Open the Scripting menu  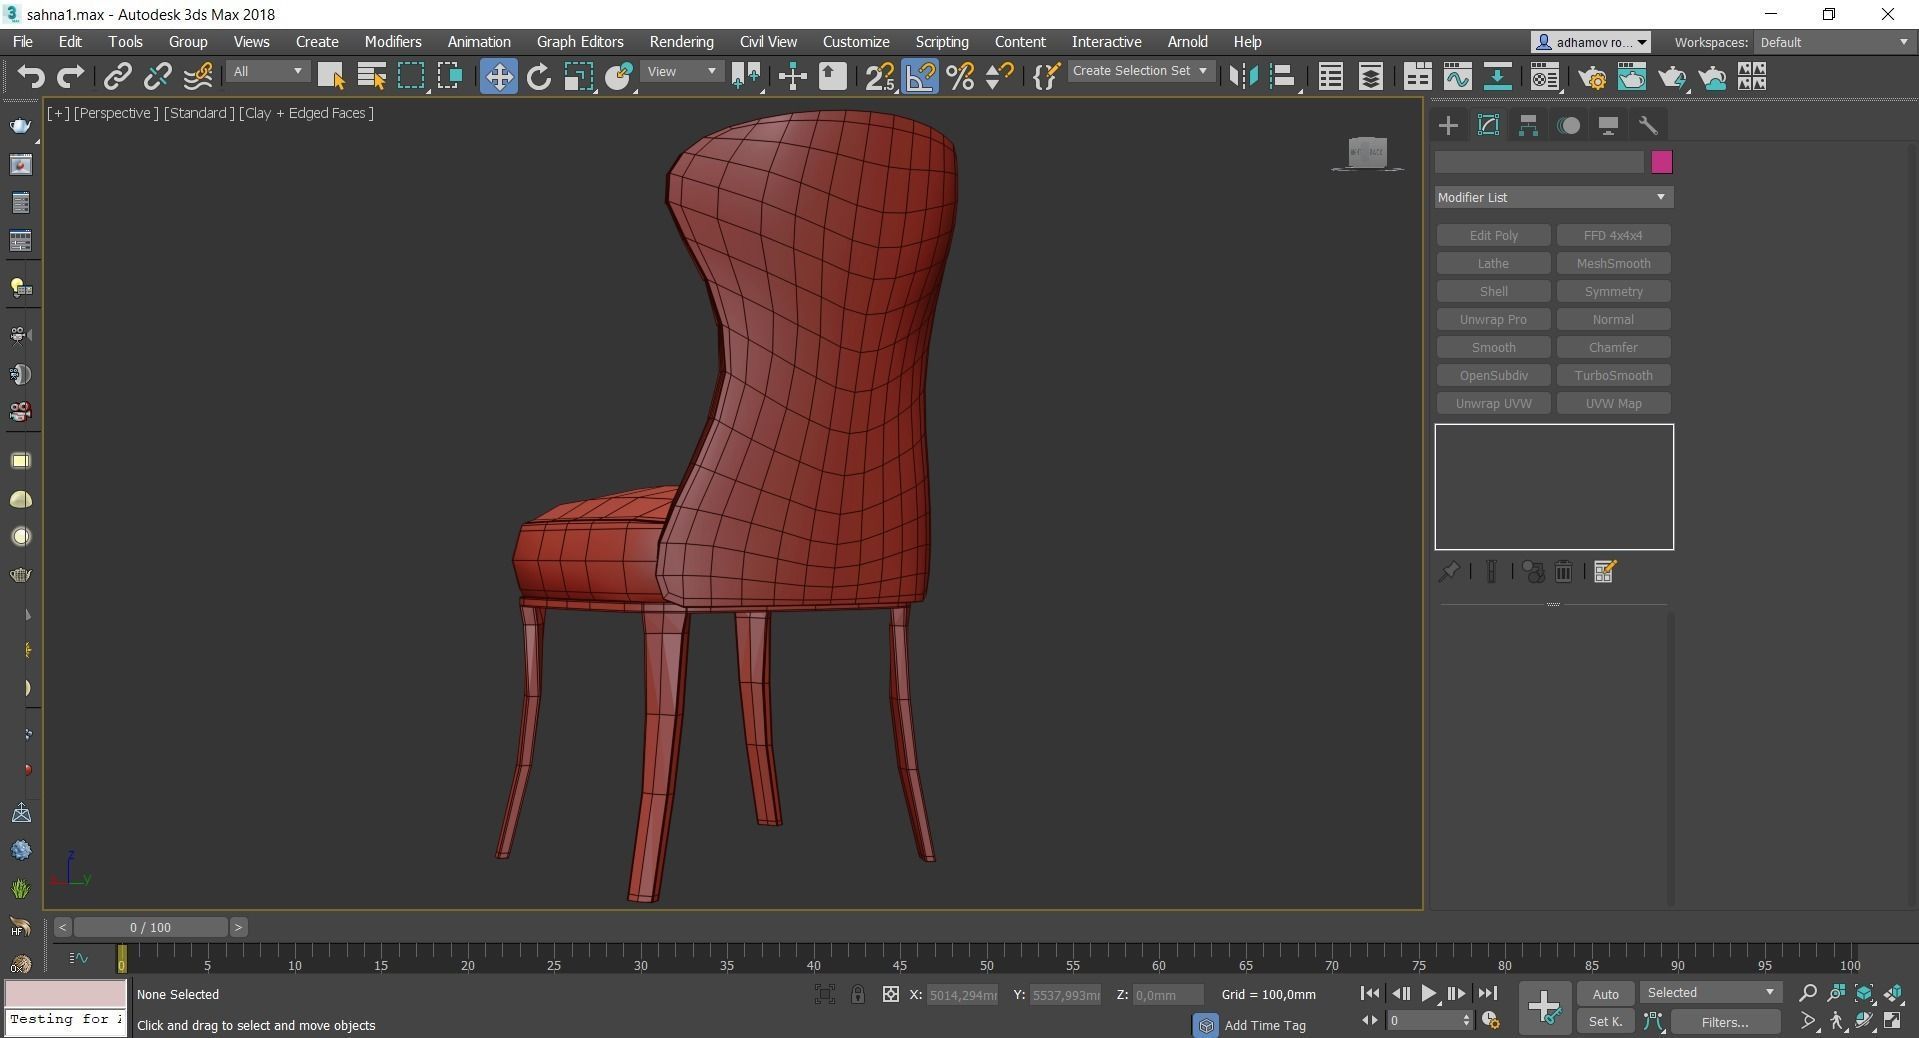pos(941,42)
